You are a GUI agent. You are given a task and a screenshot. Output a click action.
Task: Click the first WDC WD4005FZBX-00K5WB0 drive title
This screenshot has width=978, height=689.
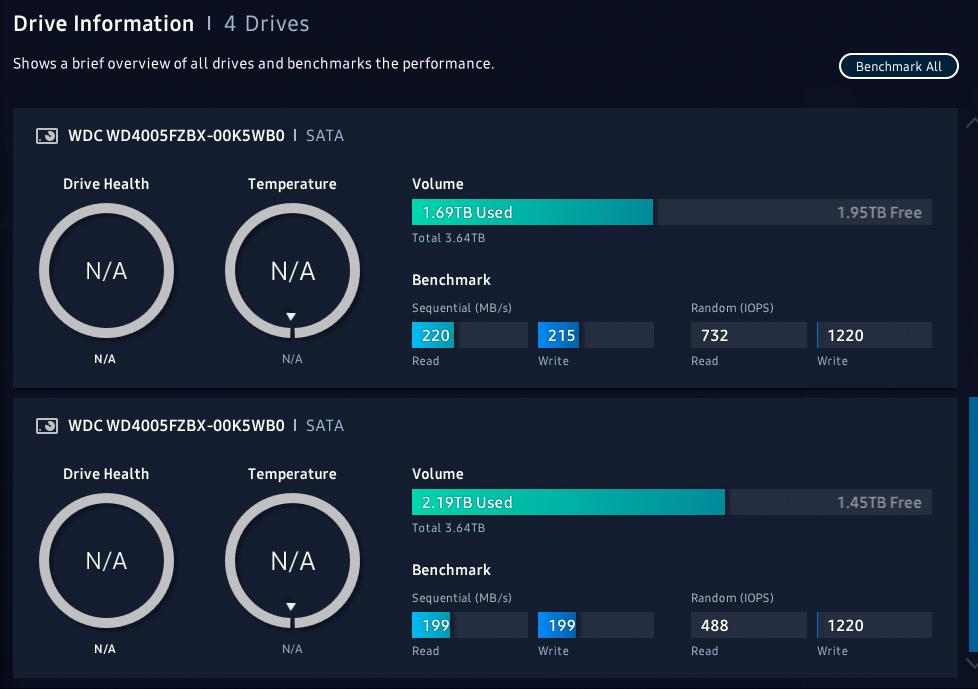coord(176,135)
